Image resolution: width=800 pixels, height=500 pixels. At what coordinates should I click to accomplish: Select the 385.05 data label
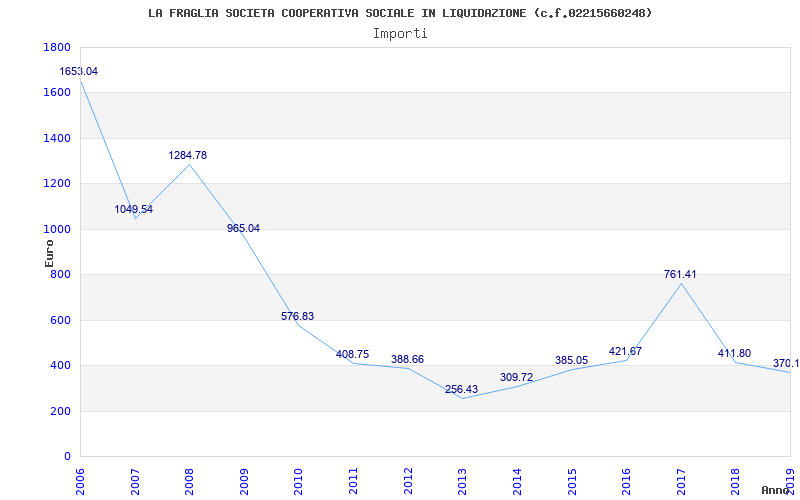pos(571,360)
